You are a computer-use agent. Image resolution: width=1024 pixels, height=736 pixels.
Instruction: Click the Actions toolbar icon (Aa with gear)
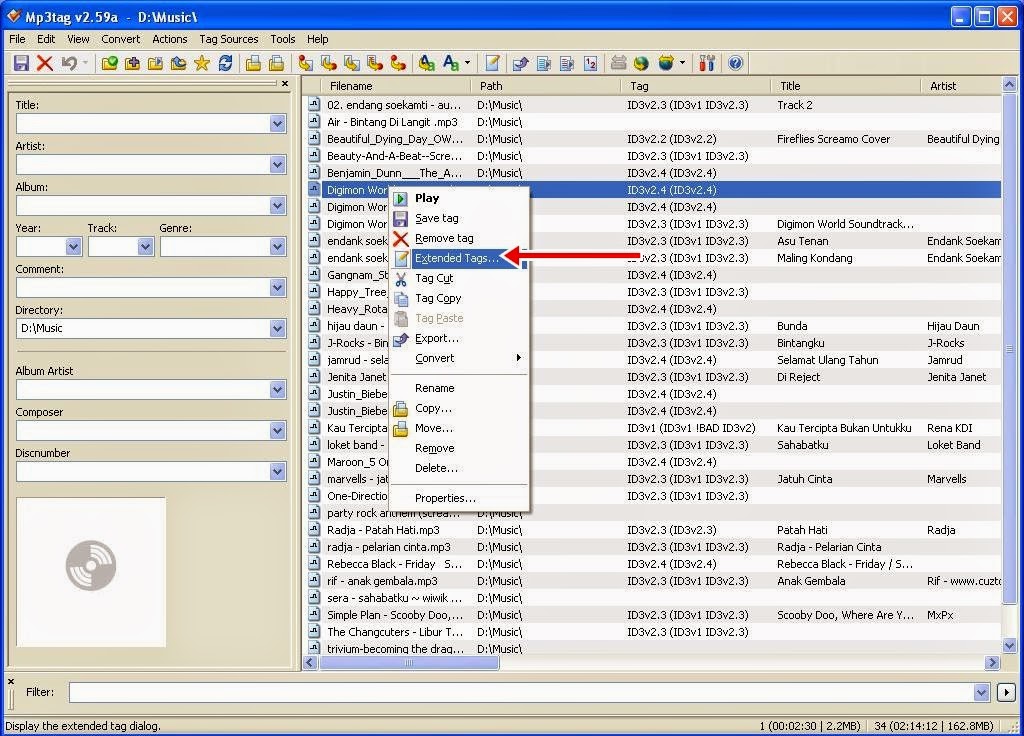click(426, 63)
